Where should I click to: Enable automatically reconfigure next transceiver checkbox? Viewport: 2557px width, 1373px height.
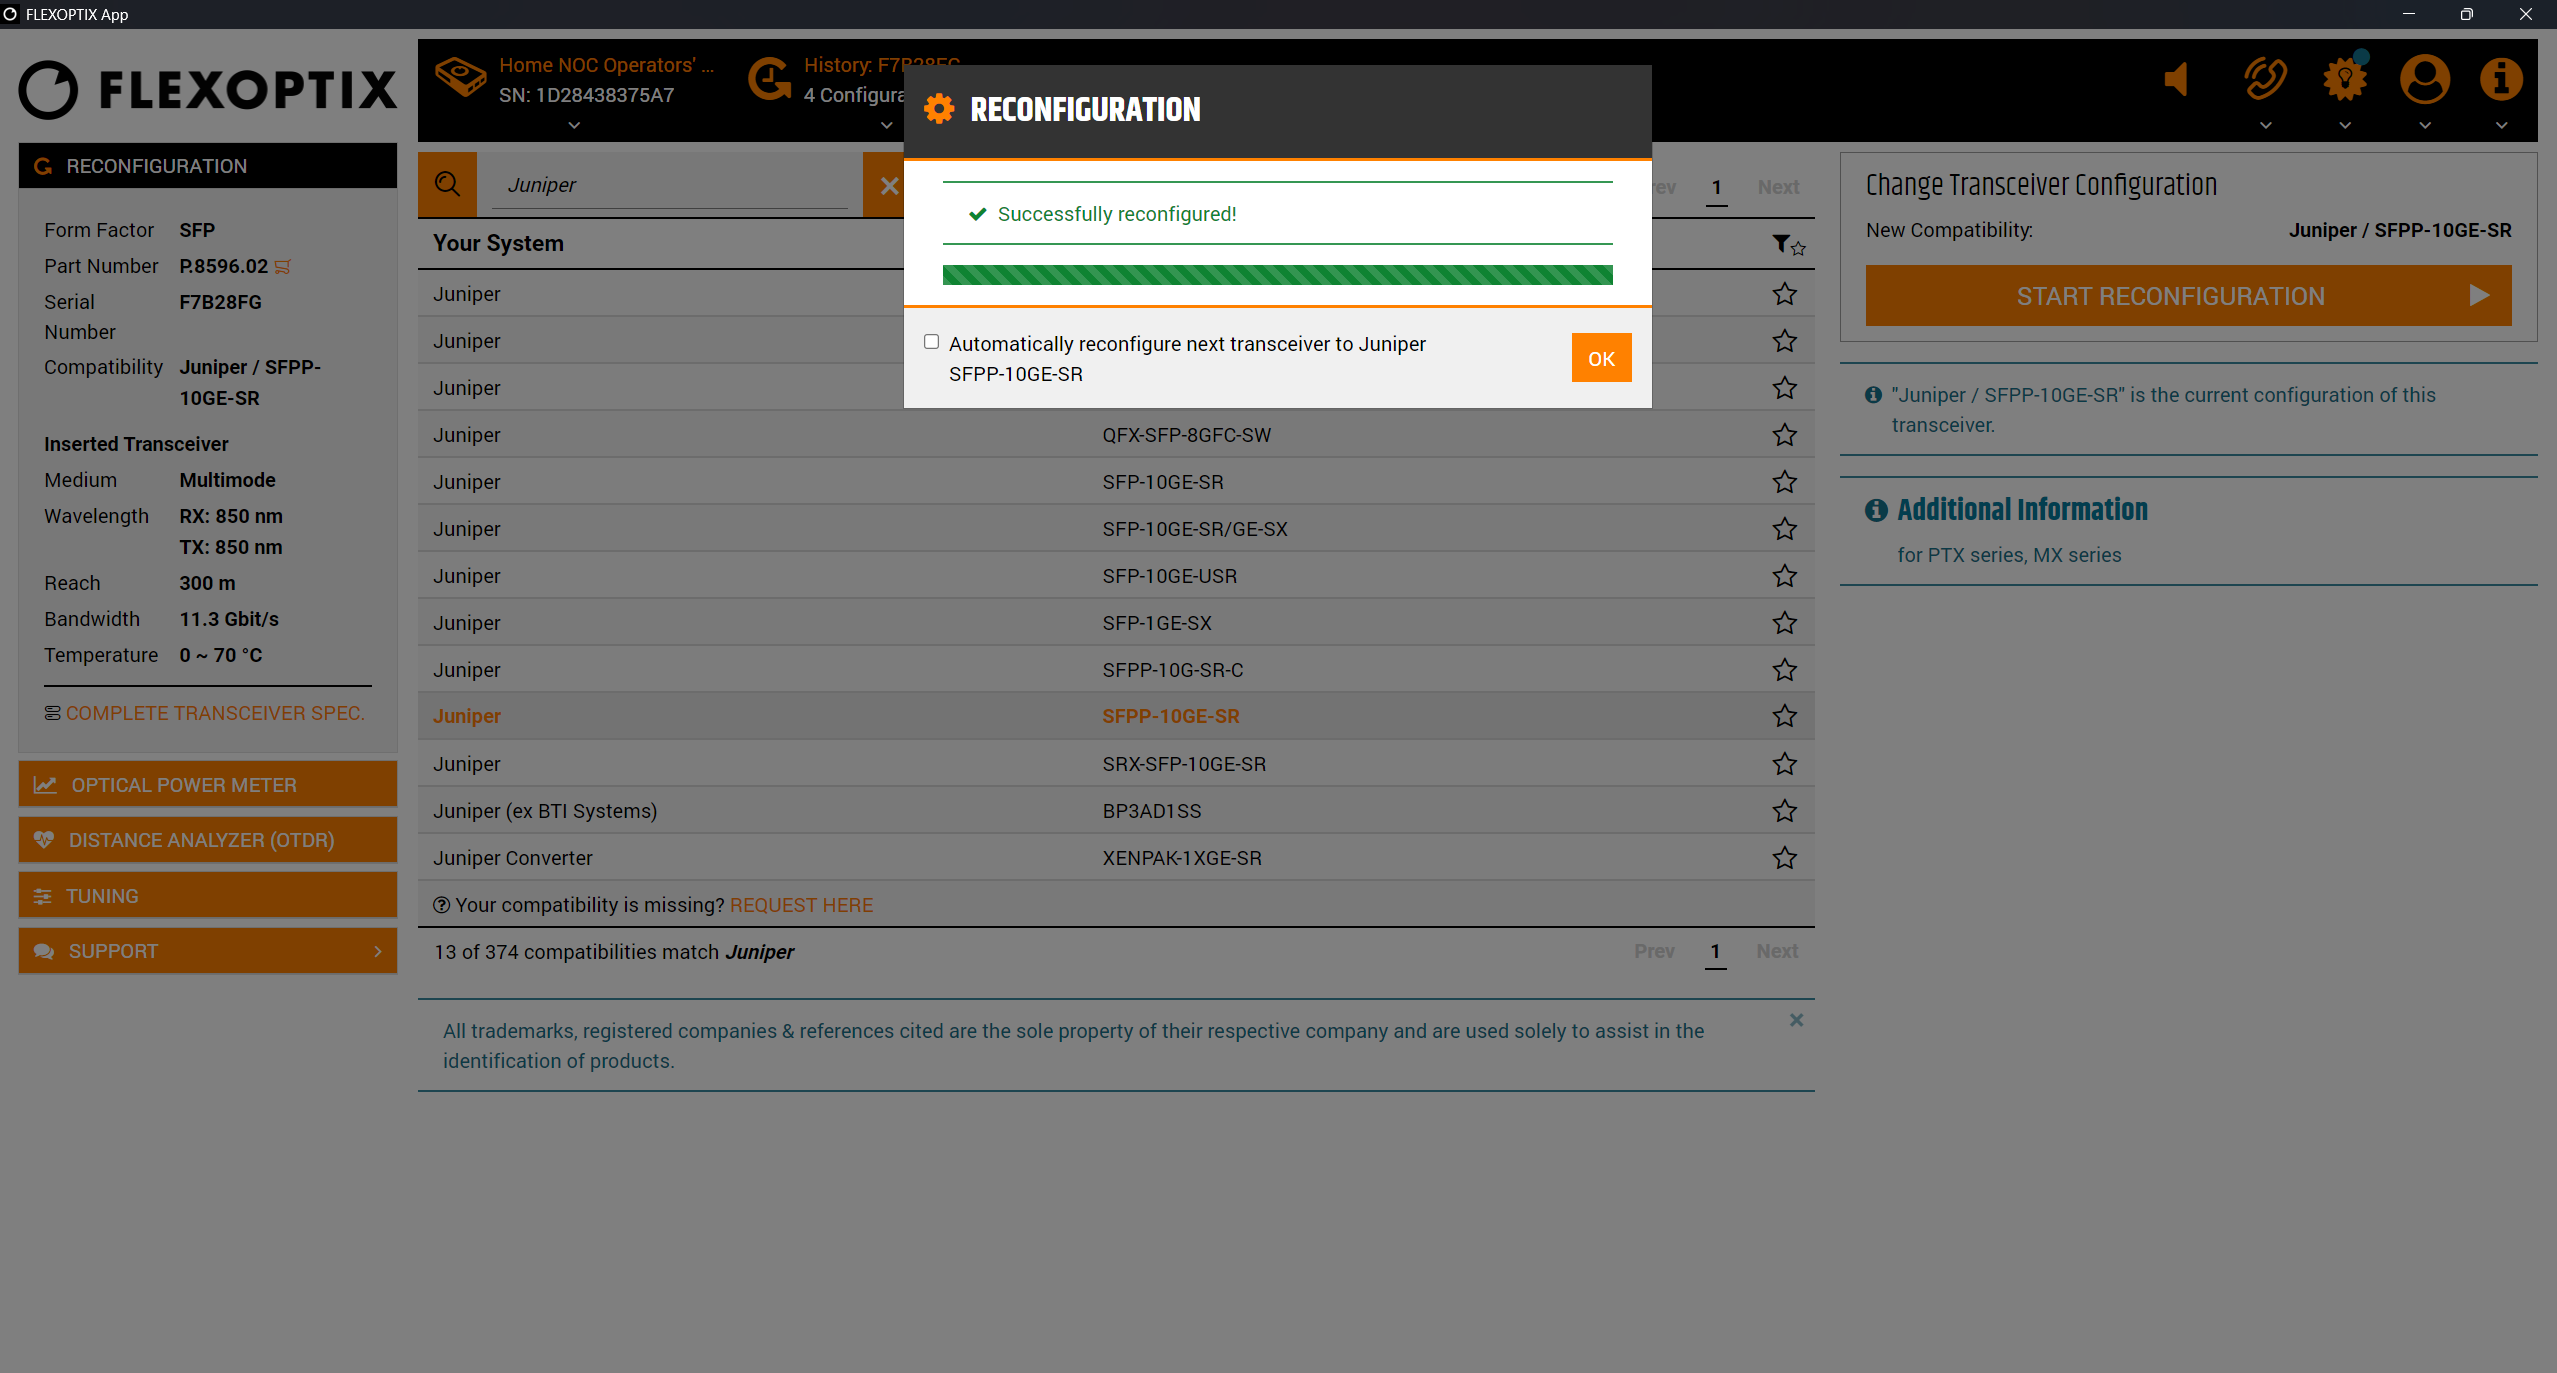[x=931, y=342]
